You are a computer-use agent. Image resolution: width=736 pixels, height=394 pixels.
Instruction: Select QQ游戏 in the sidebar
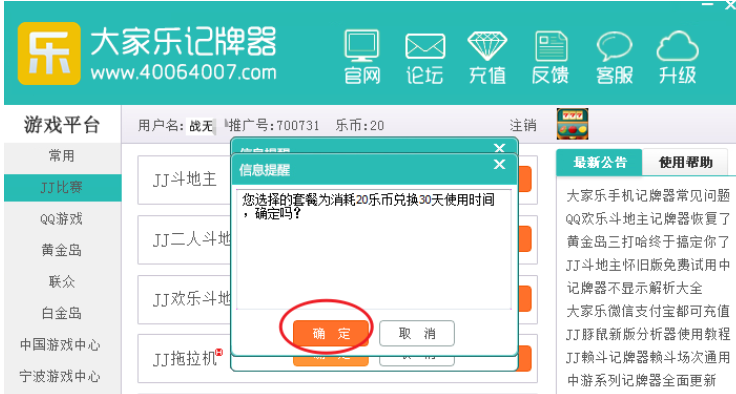pos(62,219)
